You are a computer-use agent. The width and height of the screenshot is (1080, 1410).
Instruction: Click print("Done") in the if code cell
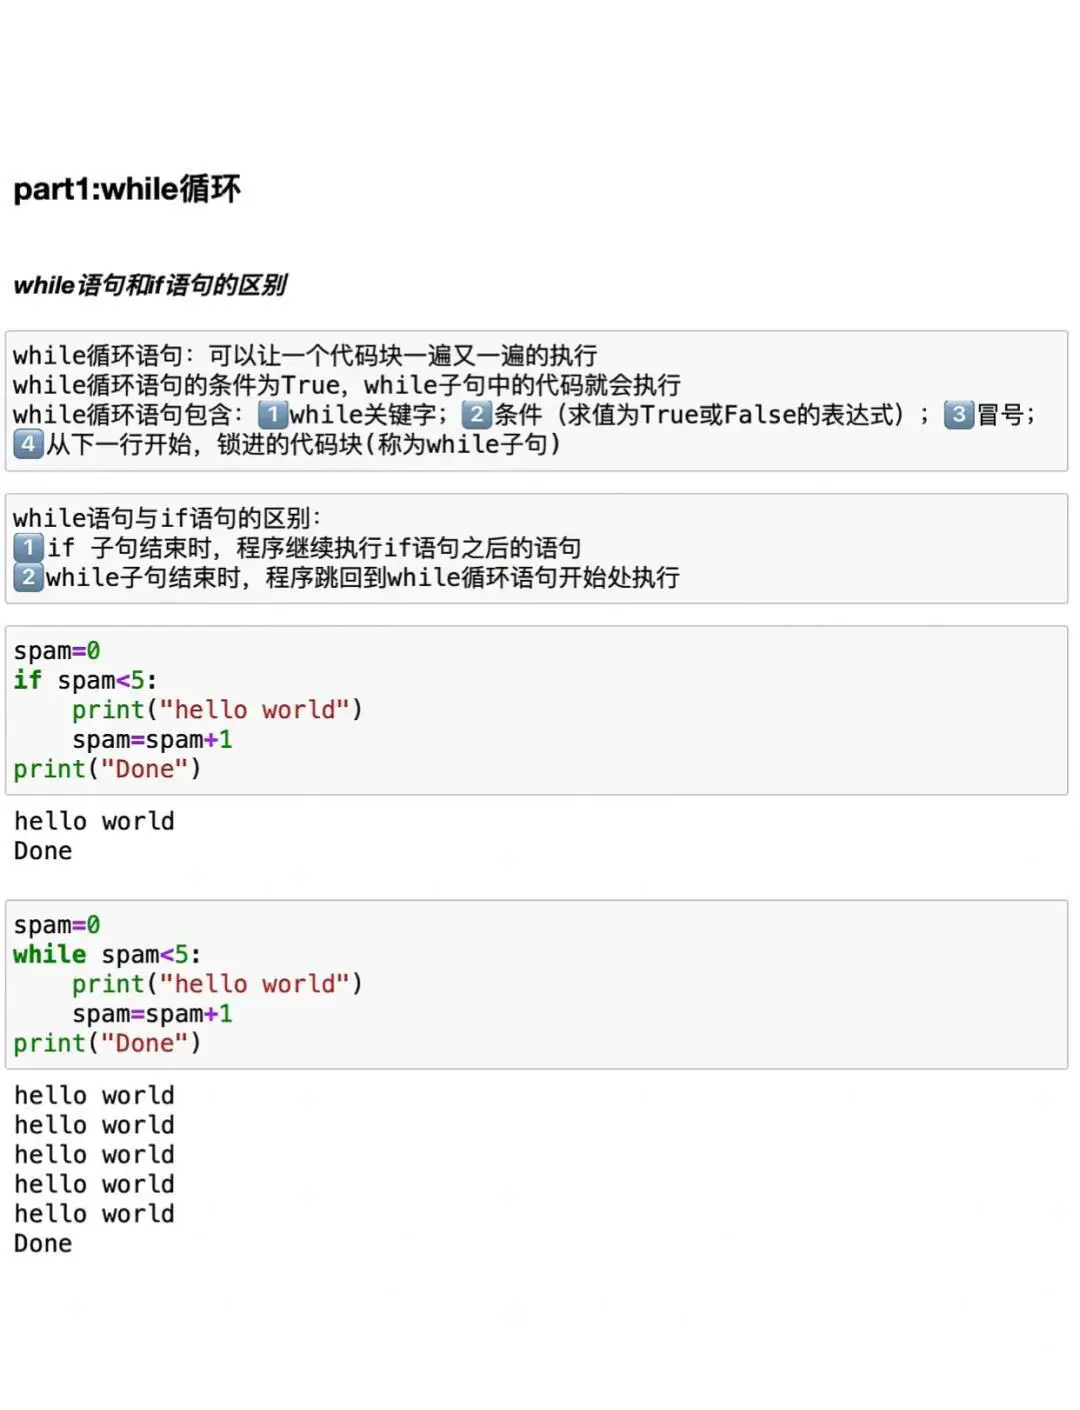pos(107,769)
